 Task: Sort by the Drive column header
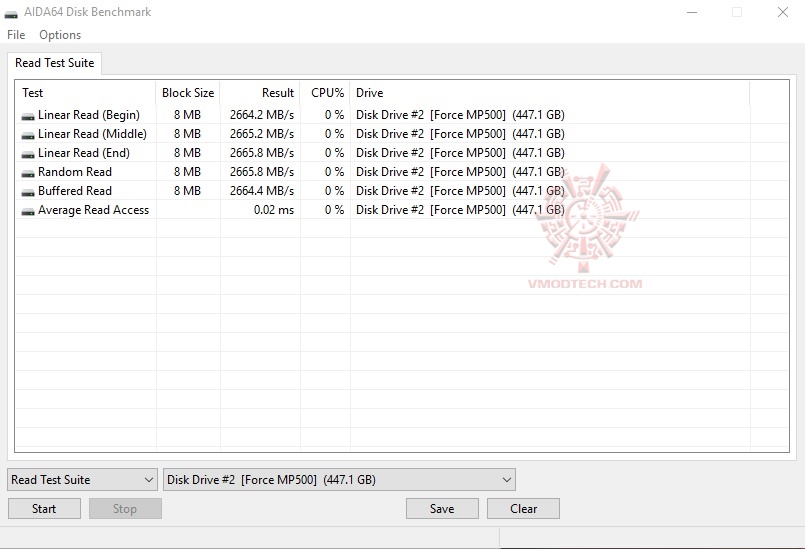click(x=550, y=93)
